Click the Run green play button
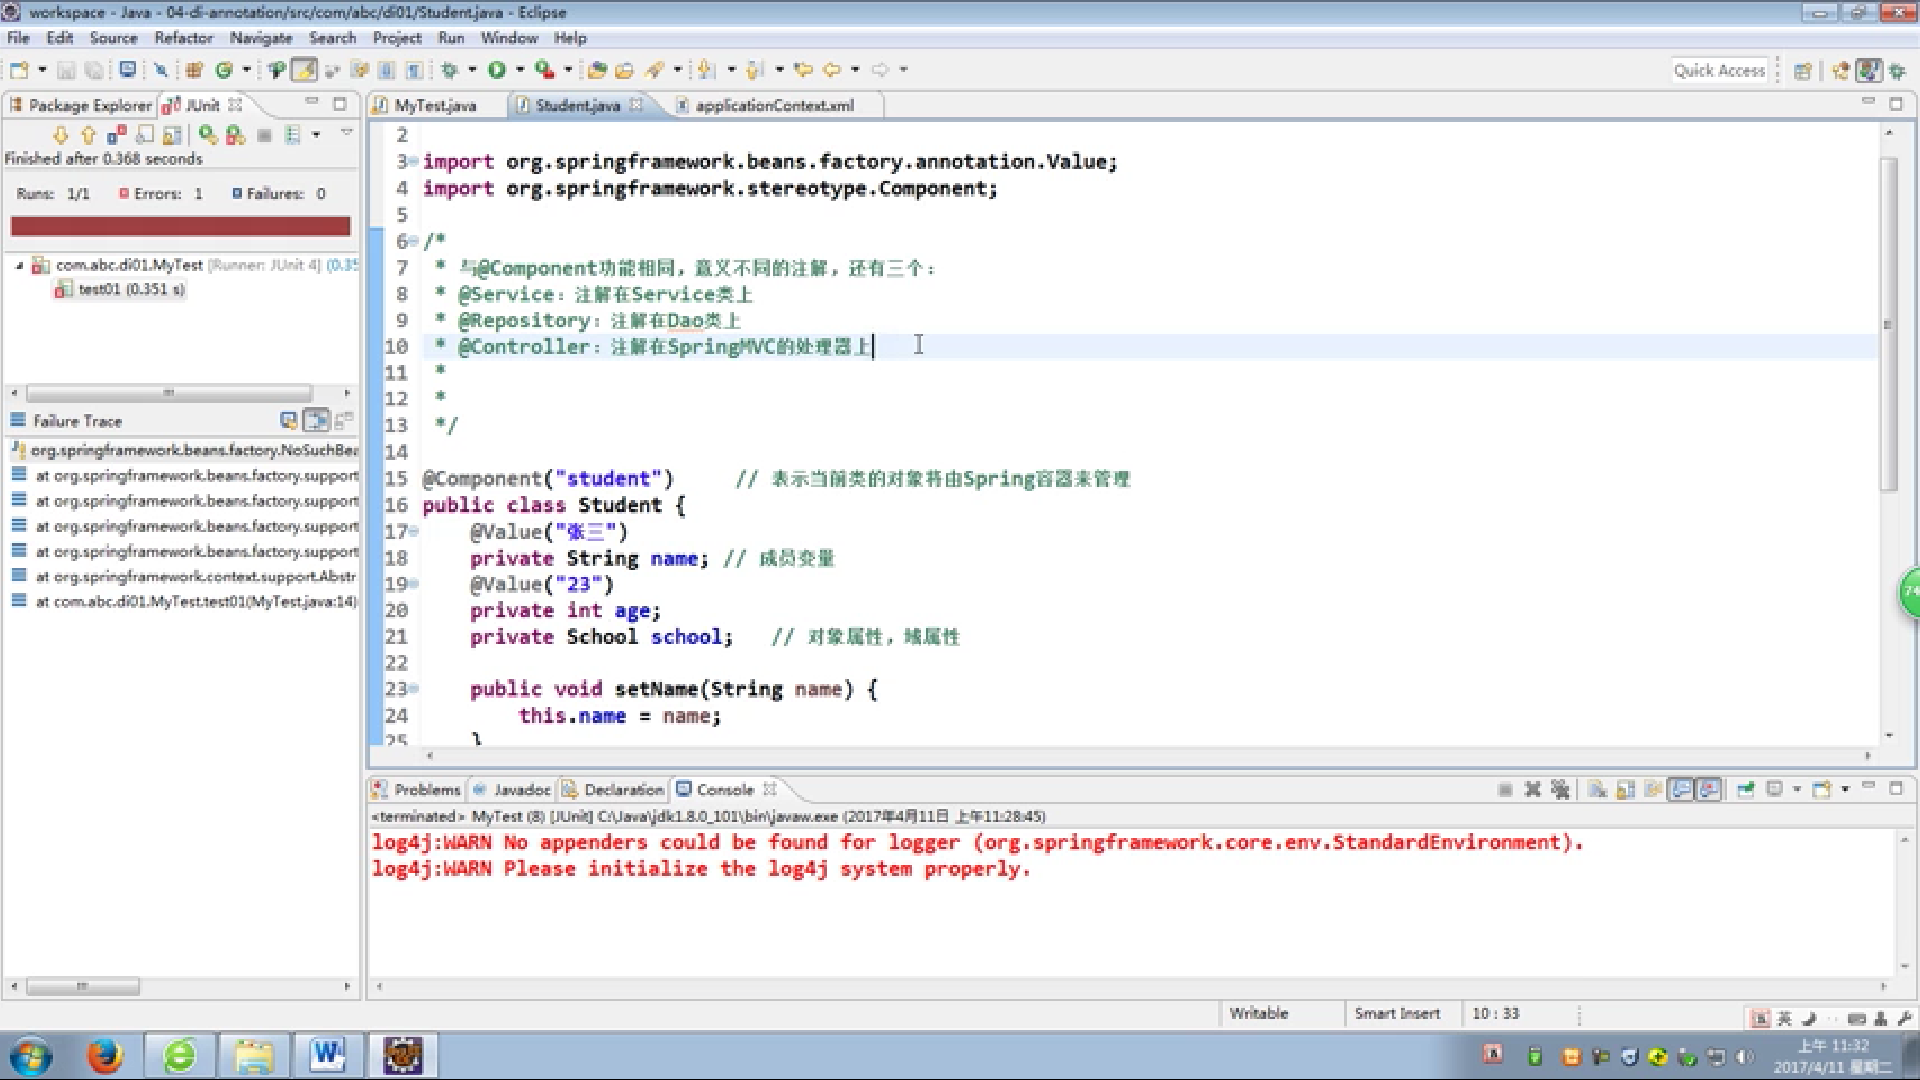This screenshot has height=1080, width=1920. click(497, 70)
